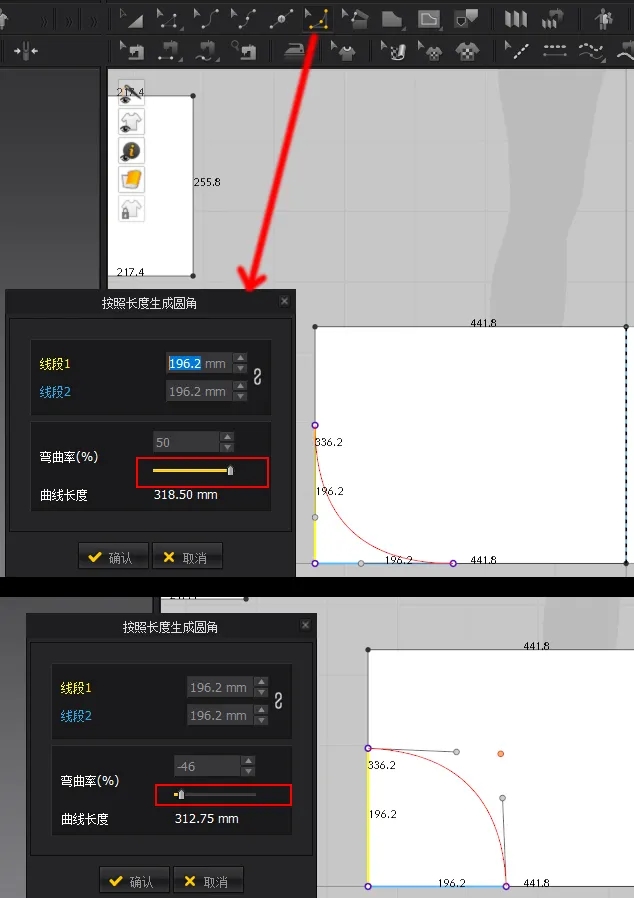This screenshot has height=898, width=634.
Task: Increase 线段2 value in the 318.50 mm dialog
Action: (x=241, y=387)
